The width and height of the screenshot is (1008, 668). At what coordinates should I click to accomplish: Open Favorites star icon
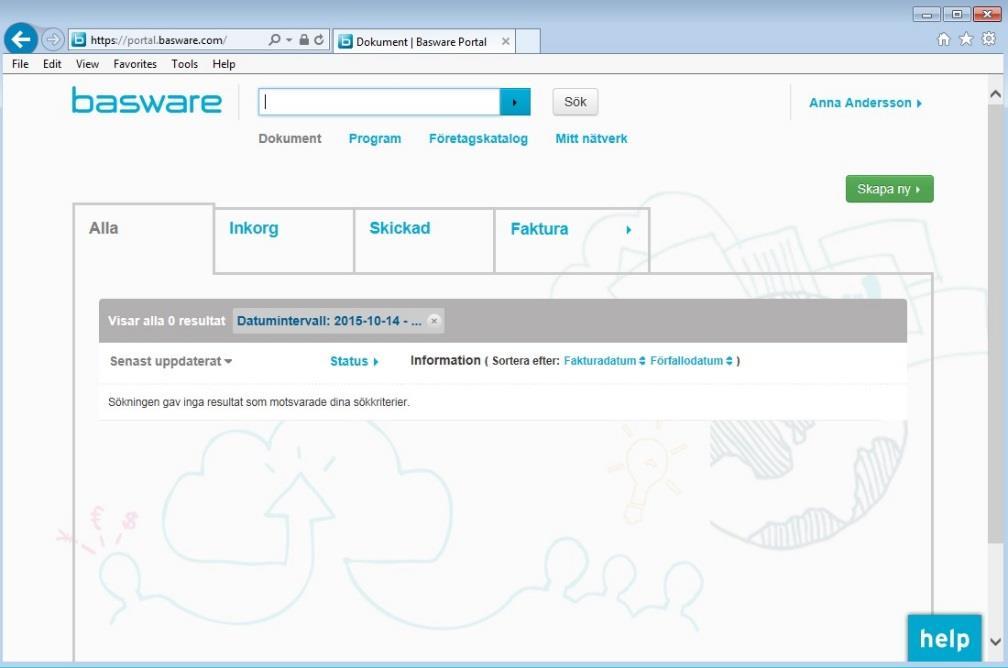(966, 39)
